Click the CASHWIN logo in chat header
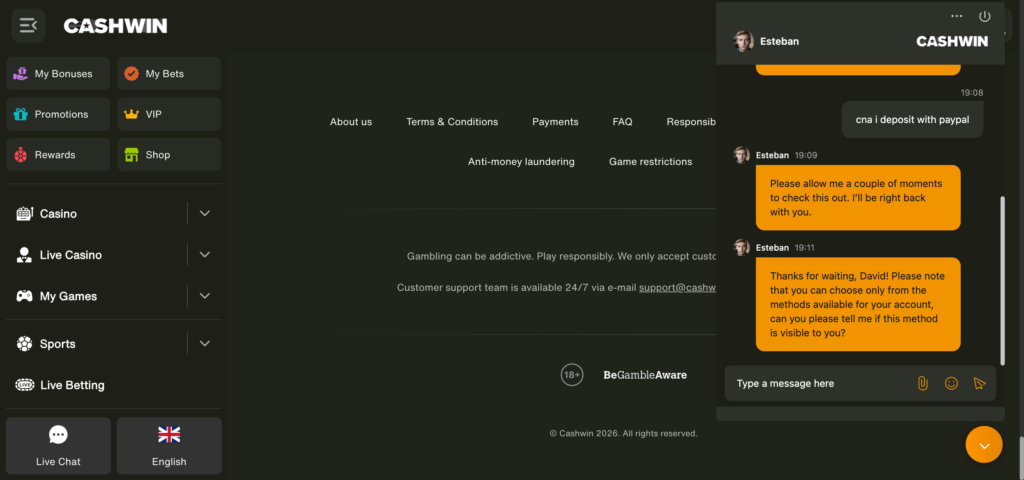1024x480 pixels. (952, 41)
